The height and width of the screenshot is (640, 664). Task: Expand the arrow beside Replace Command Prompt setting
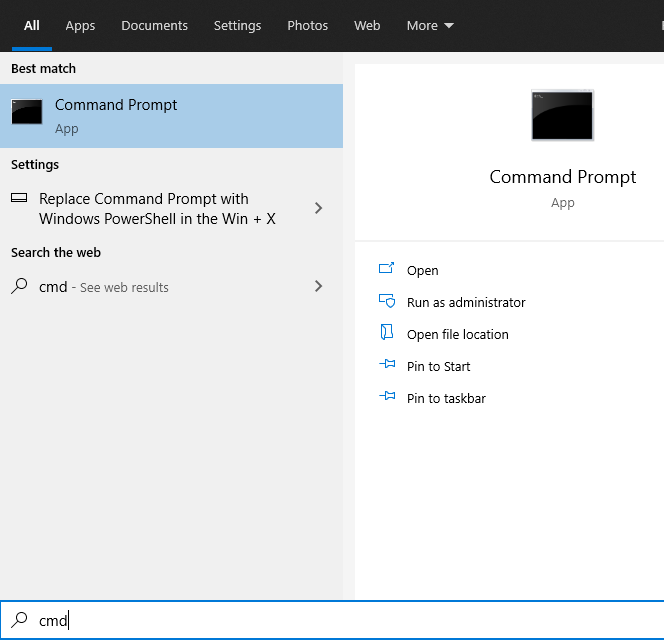318,208
